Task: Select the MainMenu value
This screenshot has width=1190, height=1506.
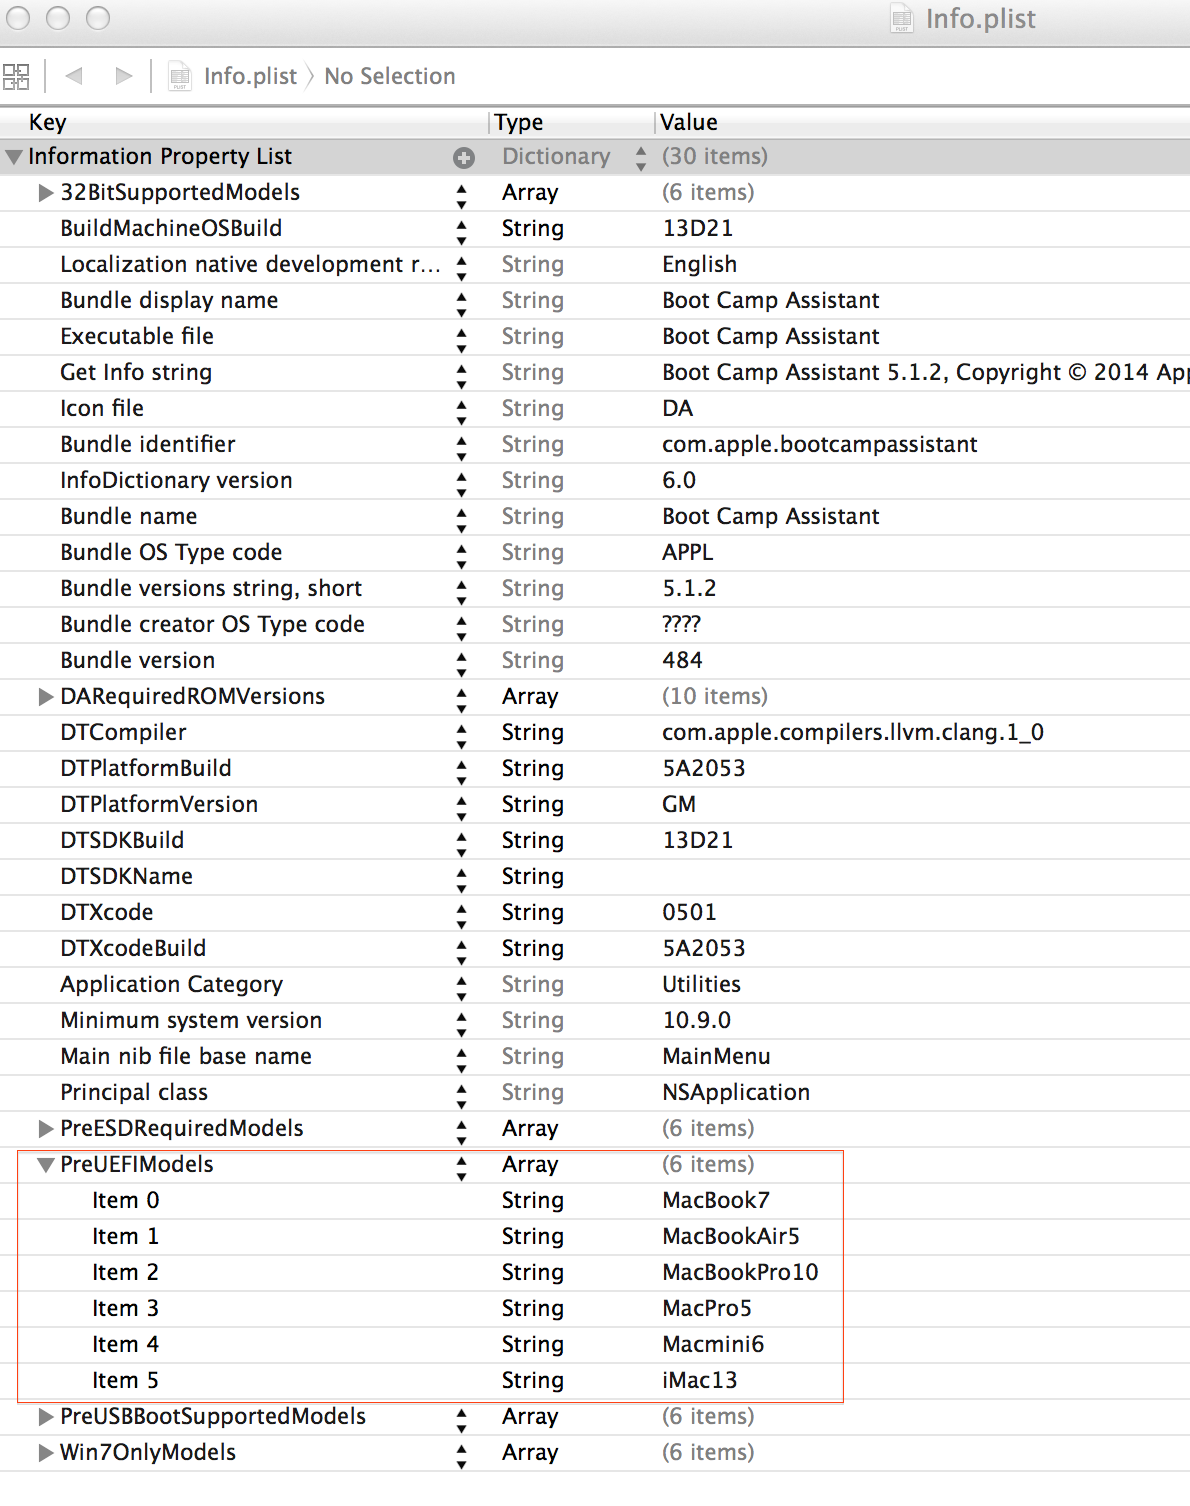Action: pyautogui.click(x=716, y=1057)
